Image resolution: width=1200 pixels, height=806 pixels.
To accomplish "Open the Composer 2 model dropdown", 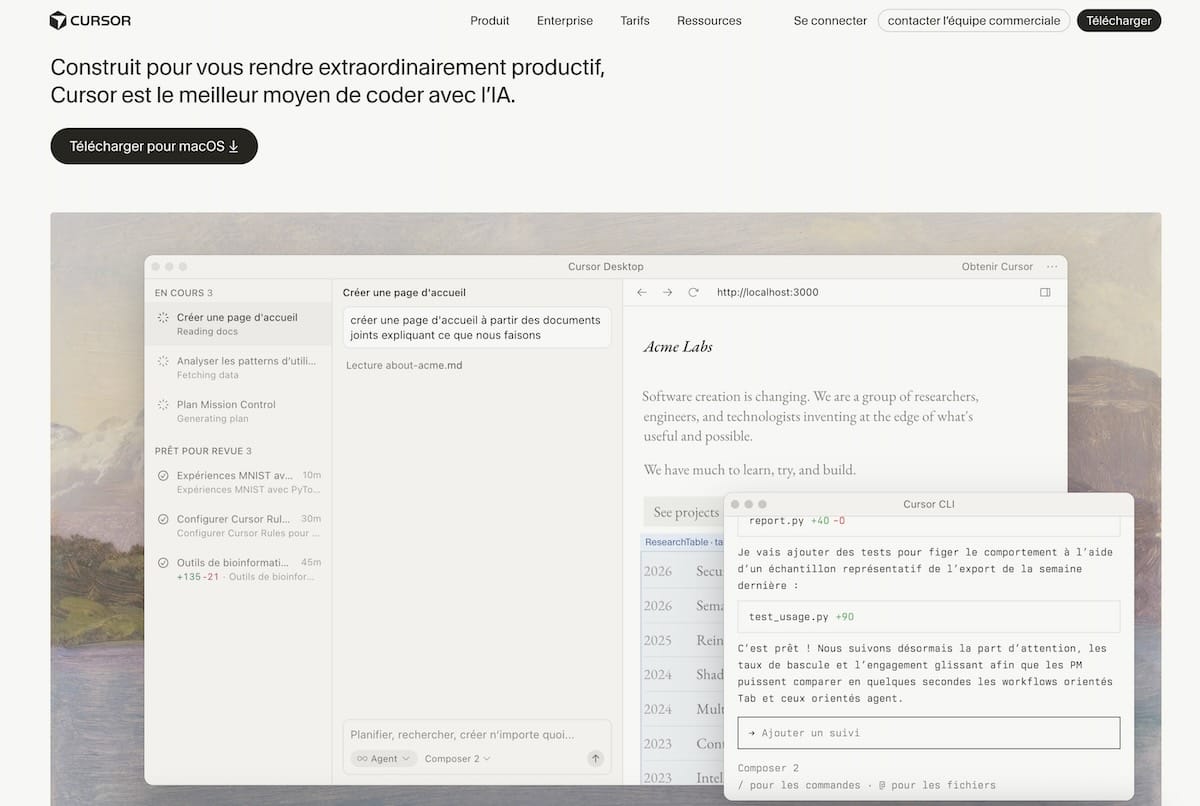I will pyautogui.click(x=457, y=759).
